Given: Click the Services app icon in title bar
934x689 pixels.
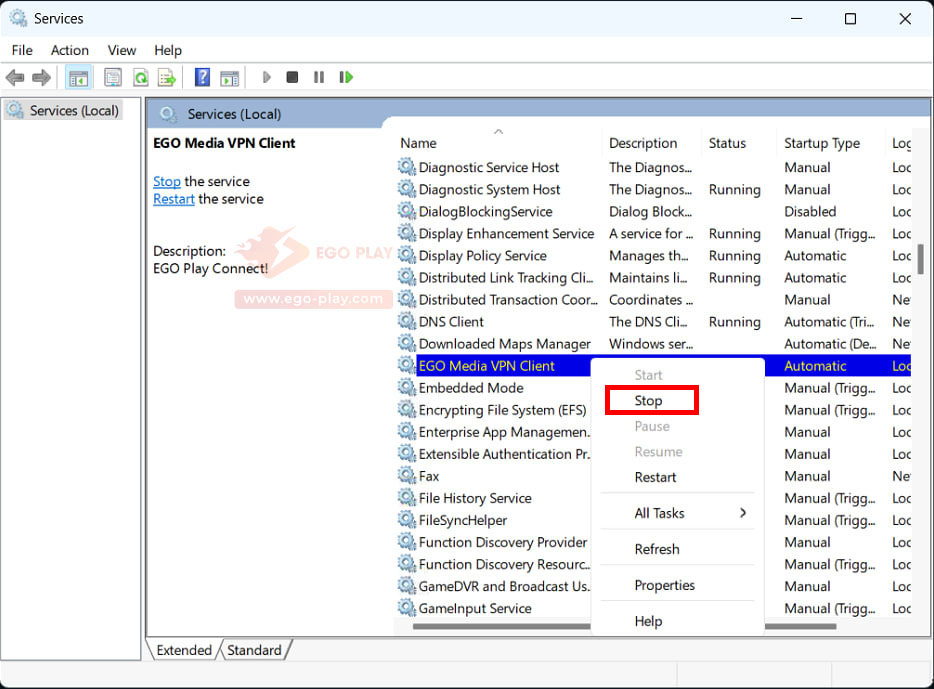Looking at the screenshot, I should pos(18,18).
